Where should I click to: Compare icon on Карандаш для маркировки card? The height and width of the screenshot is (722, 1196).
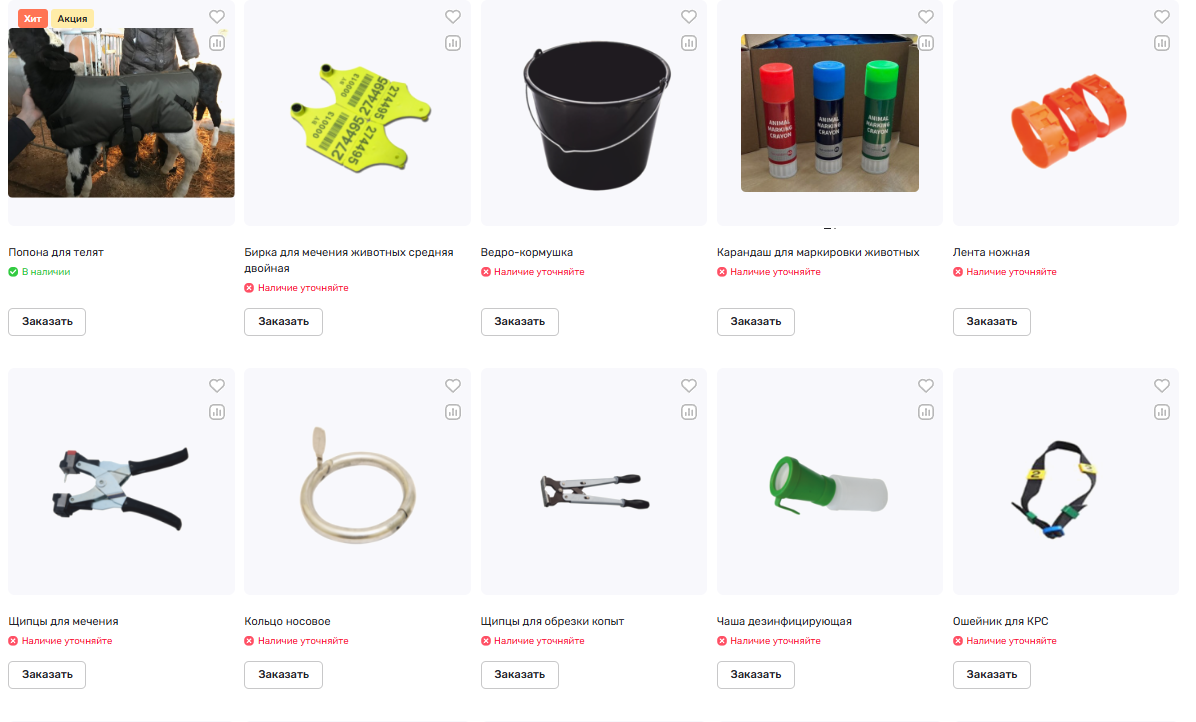[926, 43]
